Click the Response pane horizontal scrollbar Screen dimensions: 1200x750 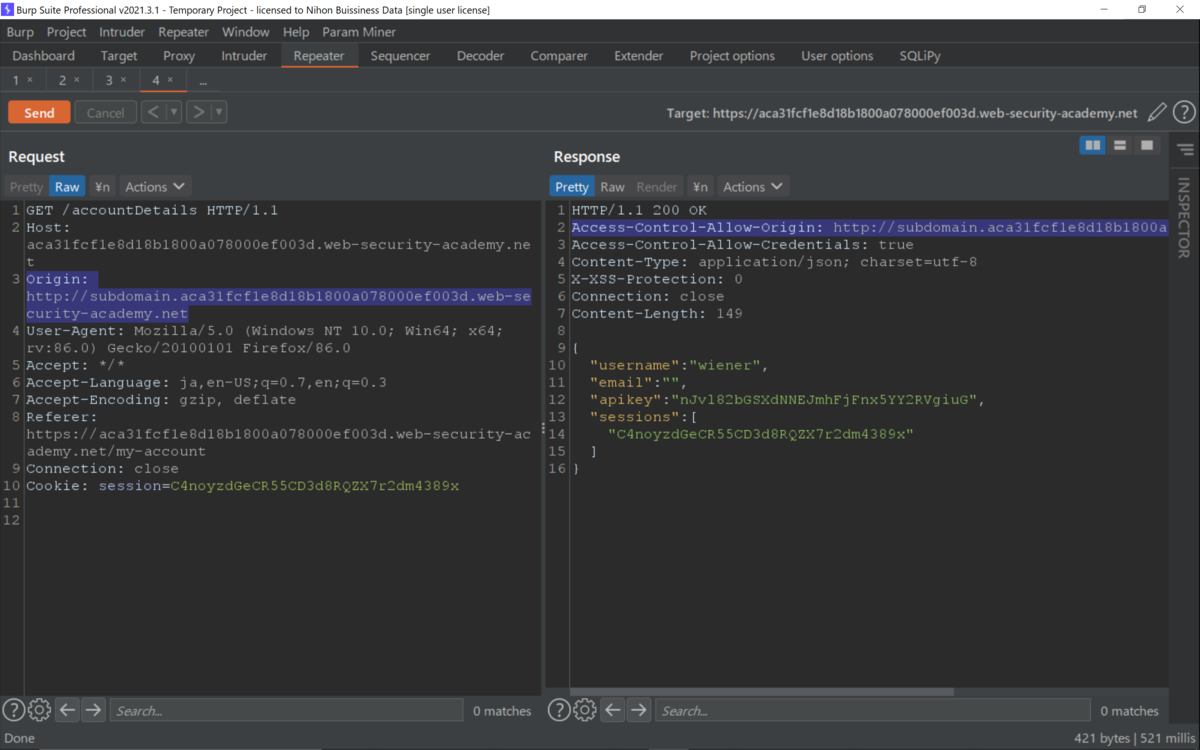point(762,692)
